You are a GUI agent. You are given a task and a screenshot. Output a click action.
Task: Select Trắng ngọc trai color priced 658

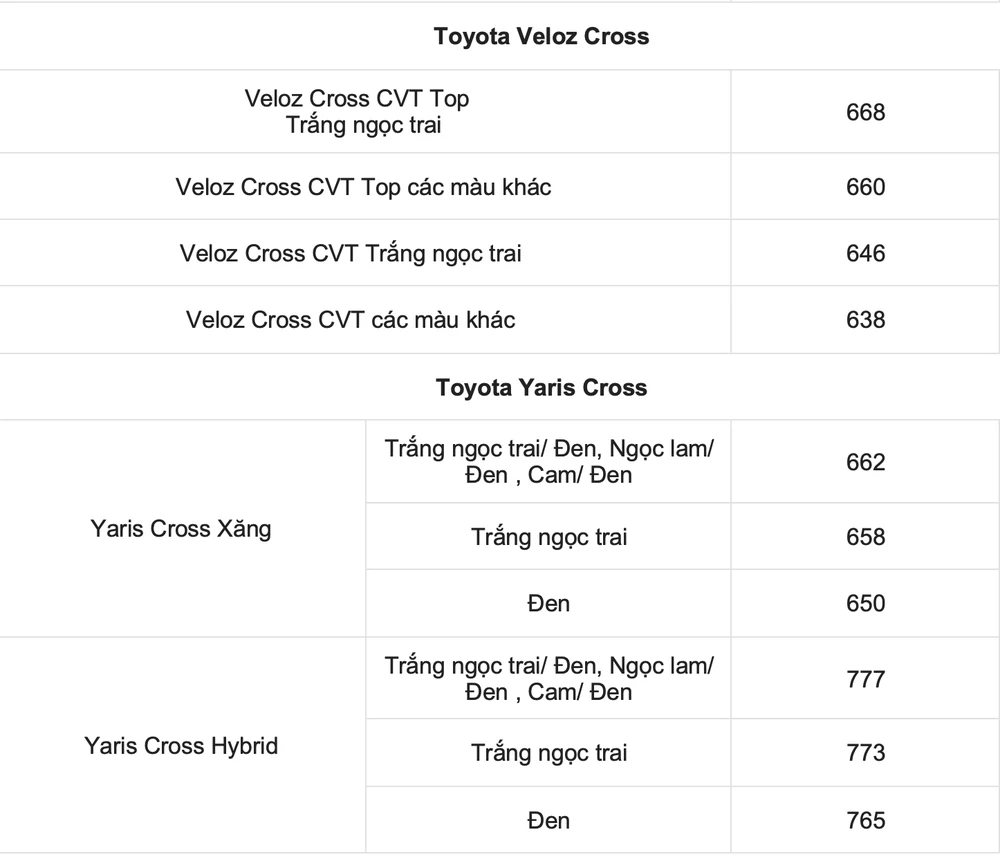coord(549,537)
